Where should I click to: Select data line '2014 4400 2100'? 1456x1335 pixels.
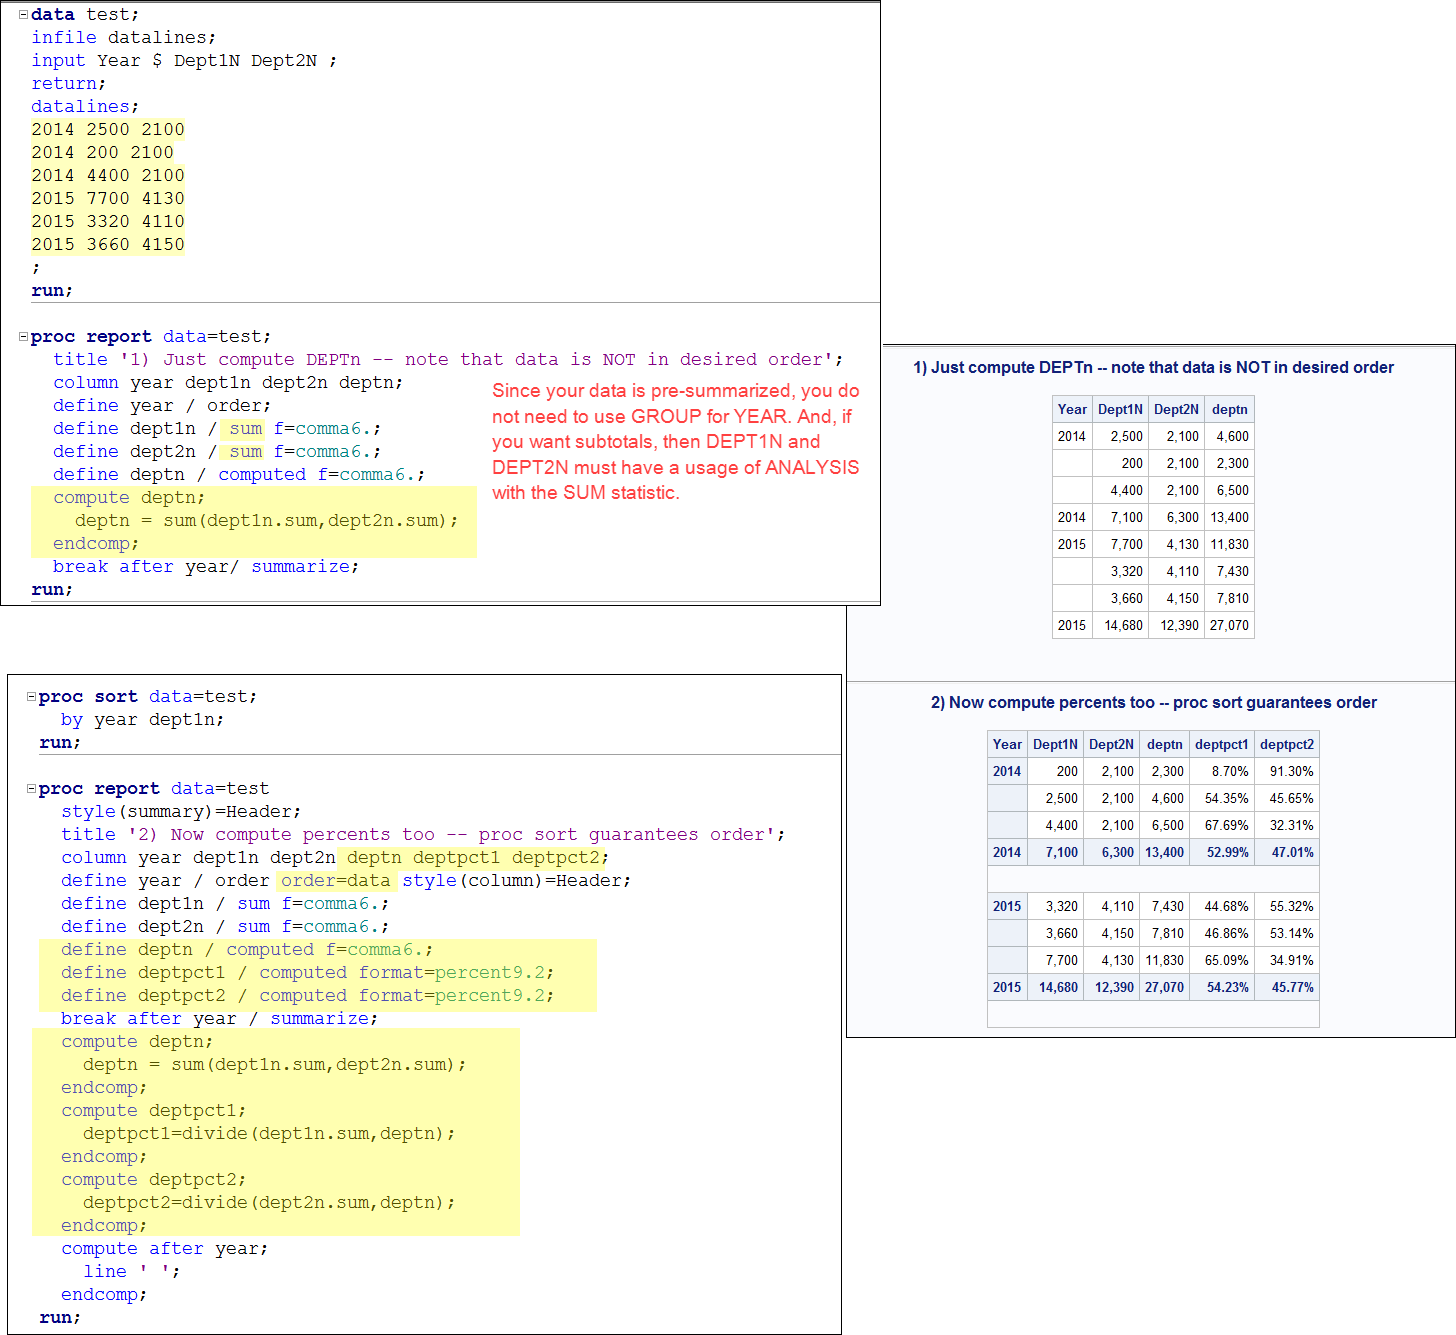tap(108, 175)
